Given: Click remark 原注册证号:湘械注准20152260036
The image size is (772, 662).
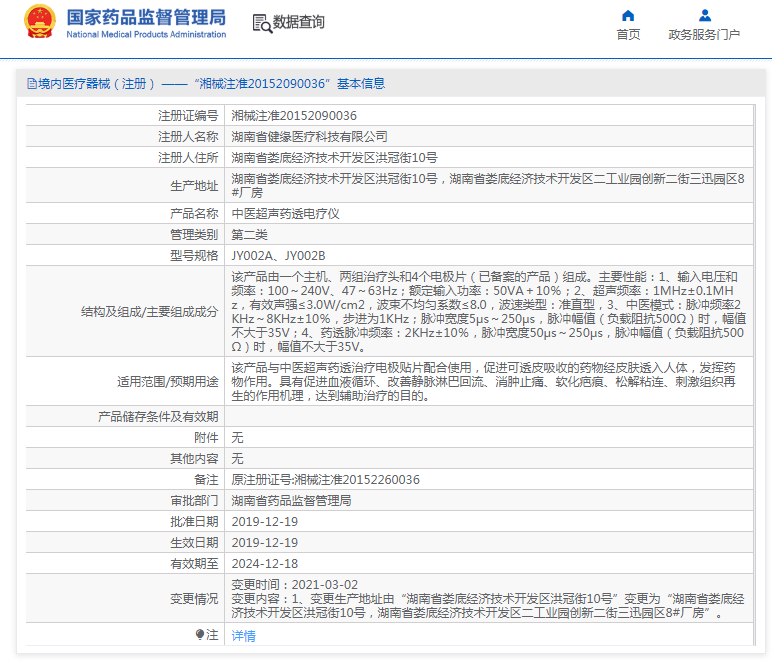Looking at the screenshot, I should pos(325,480).
